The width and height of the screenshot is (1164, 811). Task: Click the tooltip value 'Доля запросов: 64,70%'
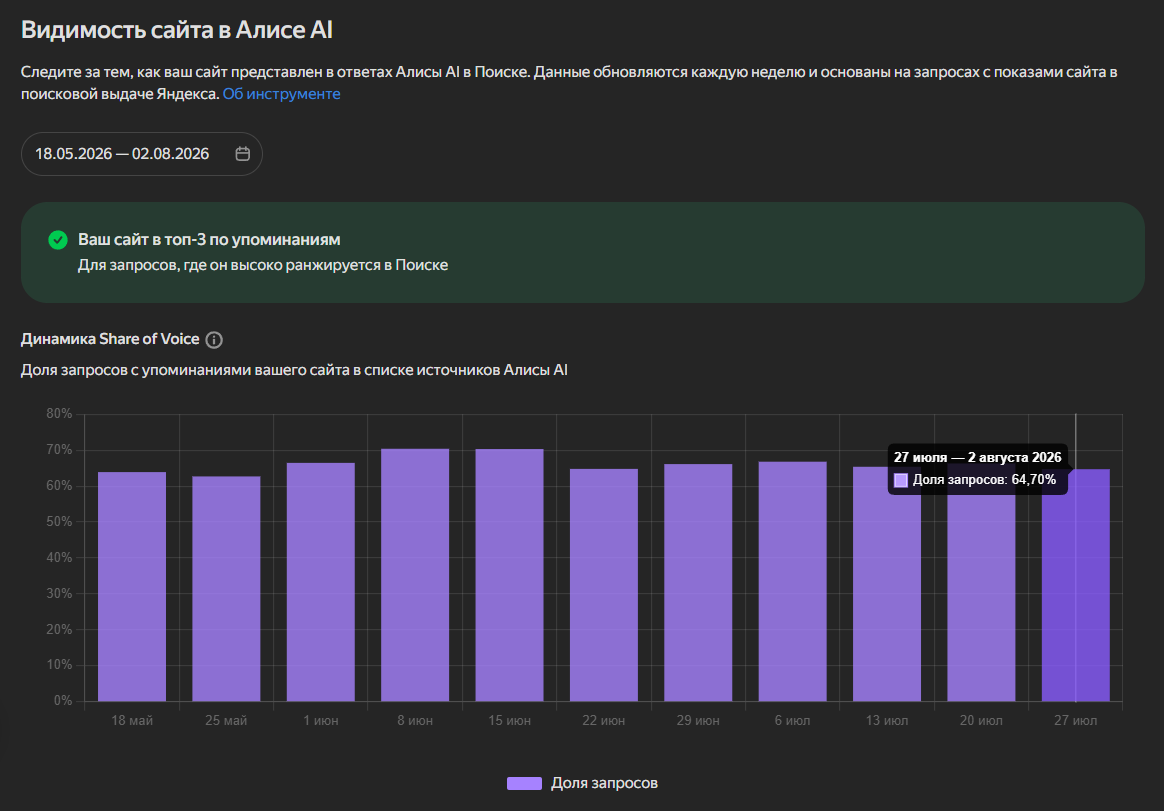click(984, 480)
